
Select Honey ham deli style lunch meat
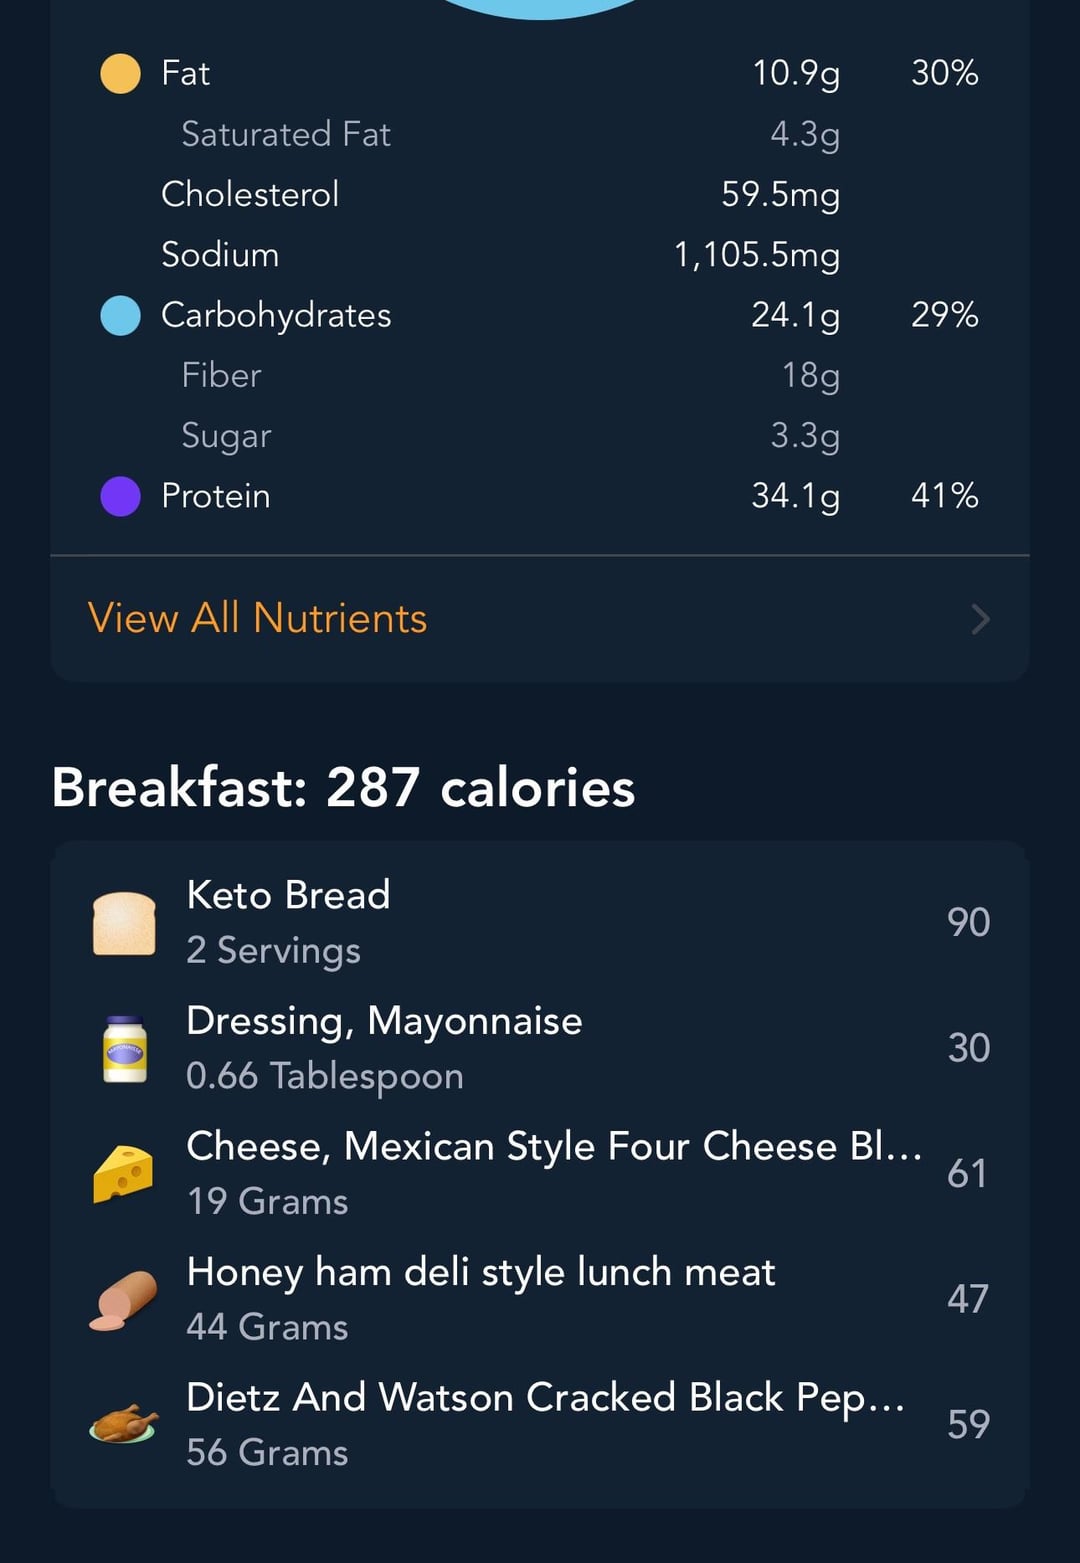pyautogui.click(x=540, y=1299)
